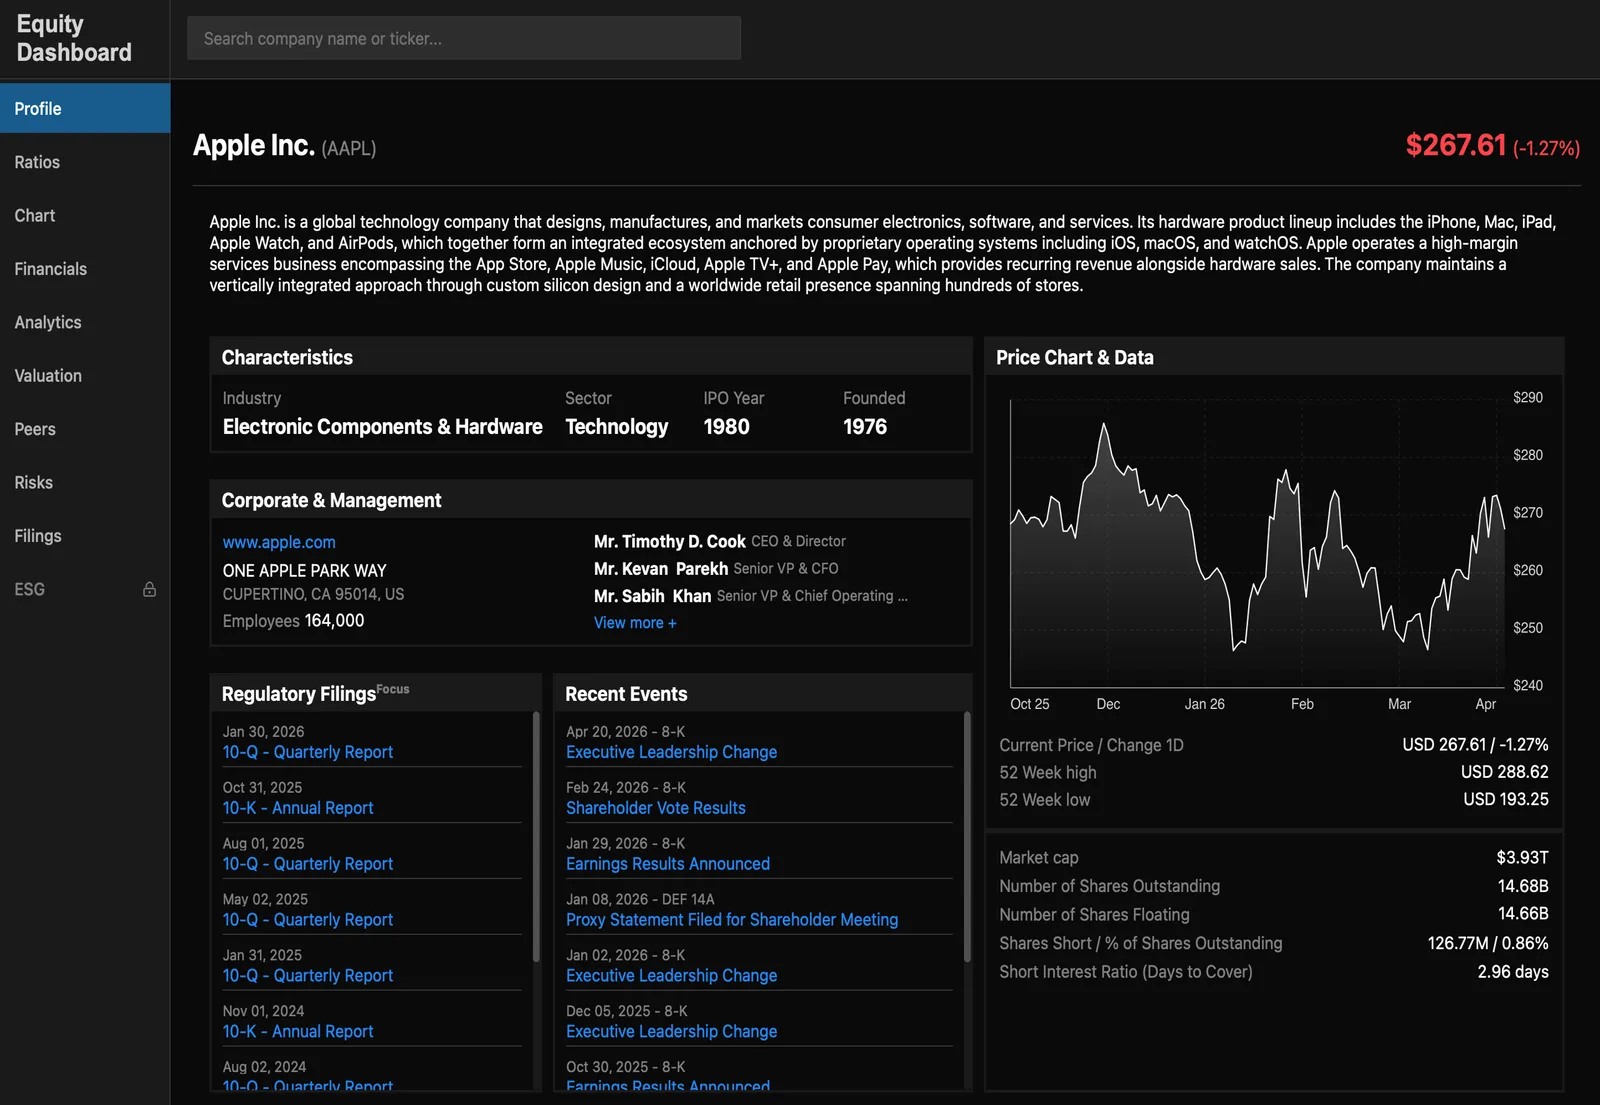The height and width of the screenshot is (1105, 1600).
Task: Open the Valuation page
Action: [85, 376]
